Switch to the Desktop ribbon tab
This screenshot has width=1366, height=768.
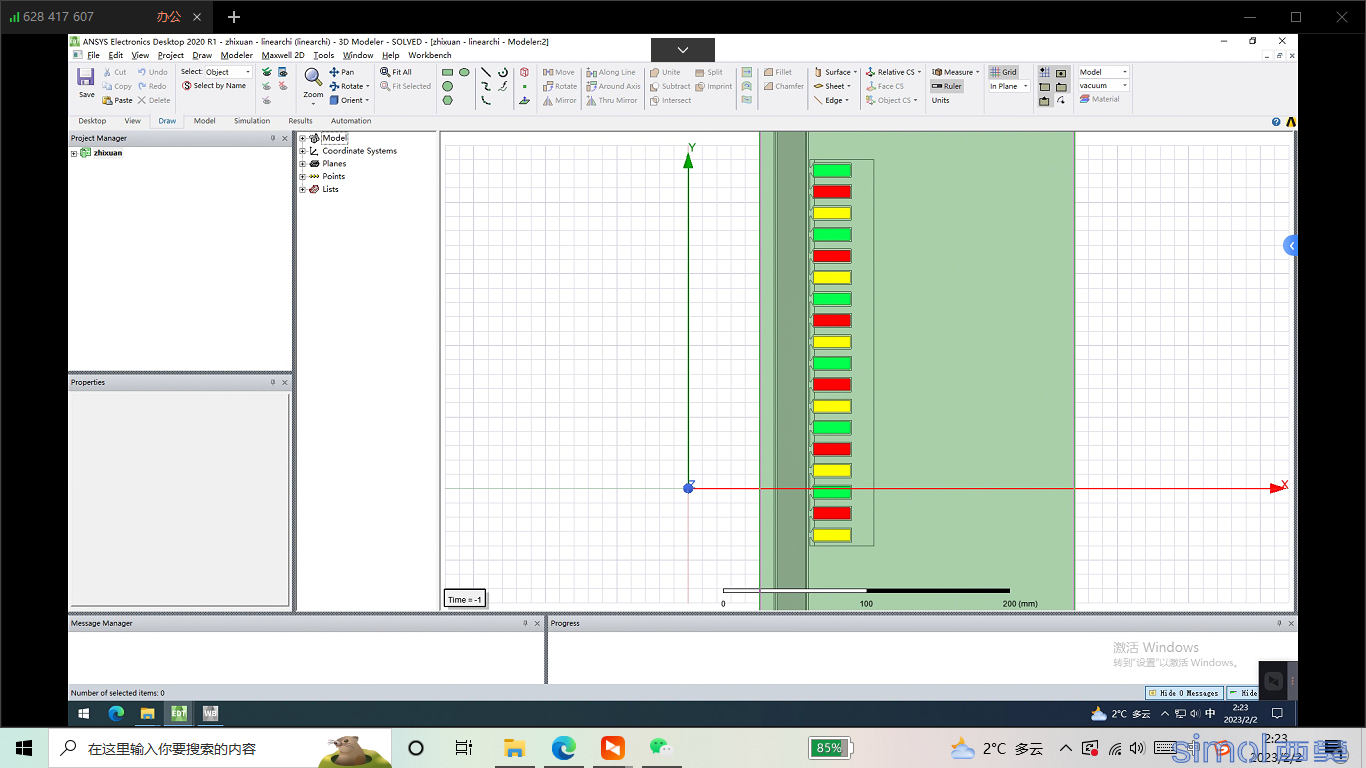tap(92, 121)
